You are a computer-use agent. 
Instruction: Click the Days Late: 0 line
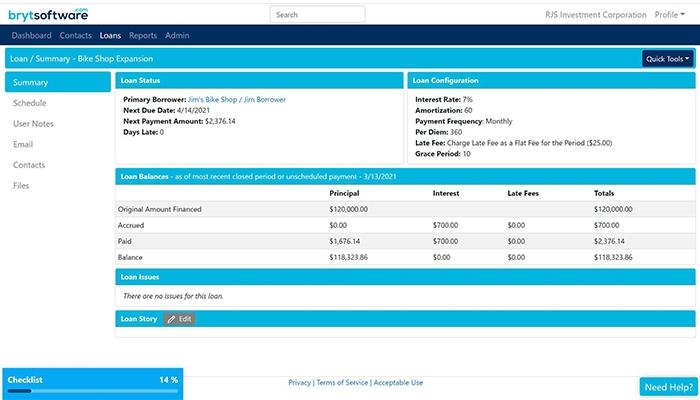[x=143, y=132]
